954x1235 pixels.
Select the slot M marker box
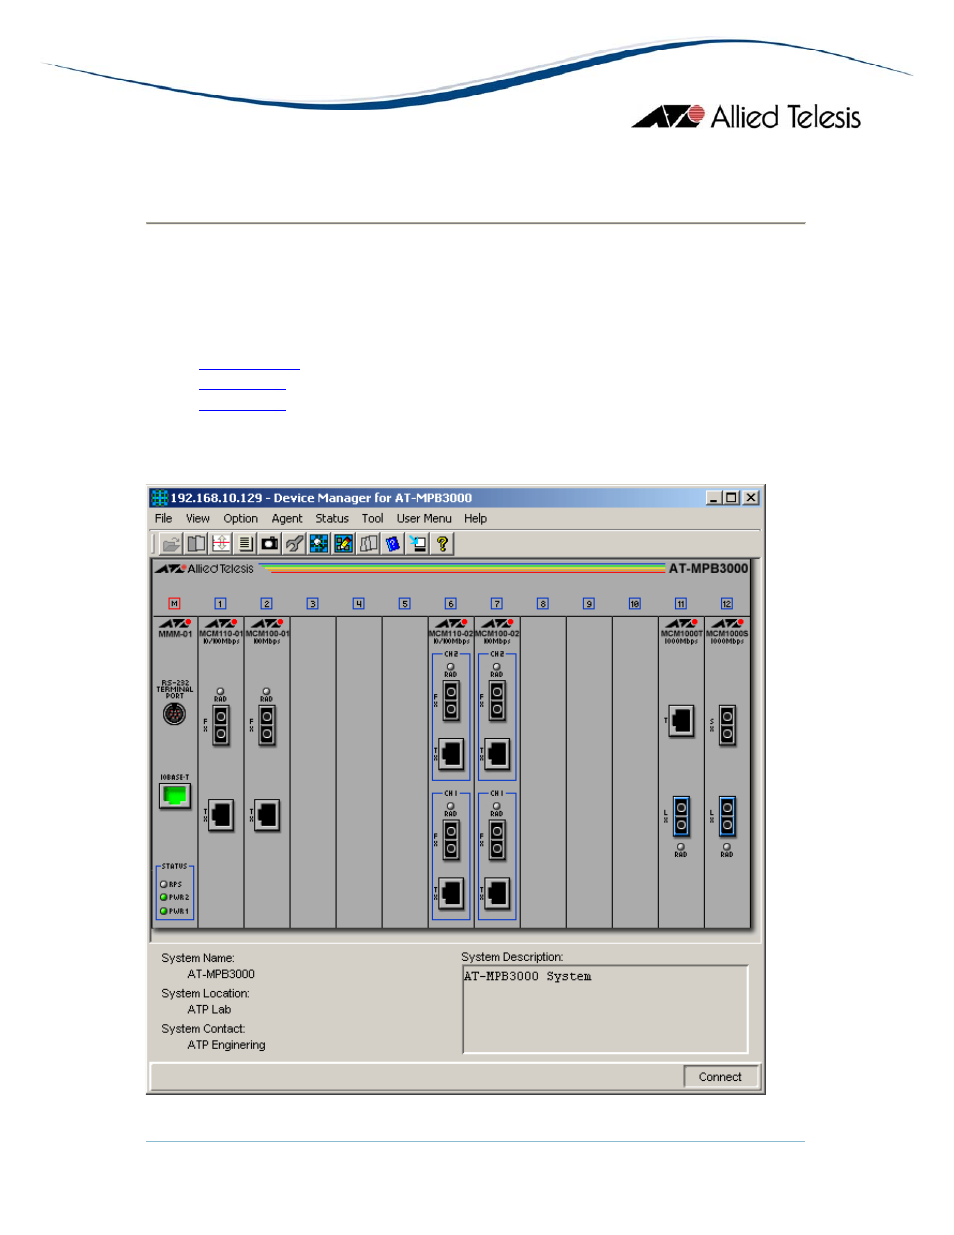tap(174, 604)
